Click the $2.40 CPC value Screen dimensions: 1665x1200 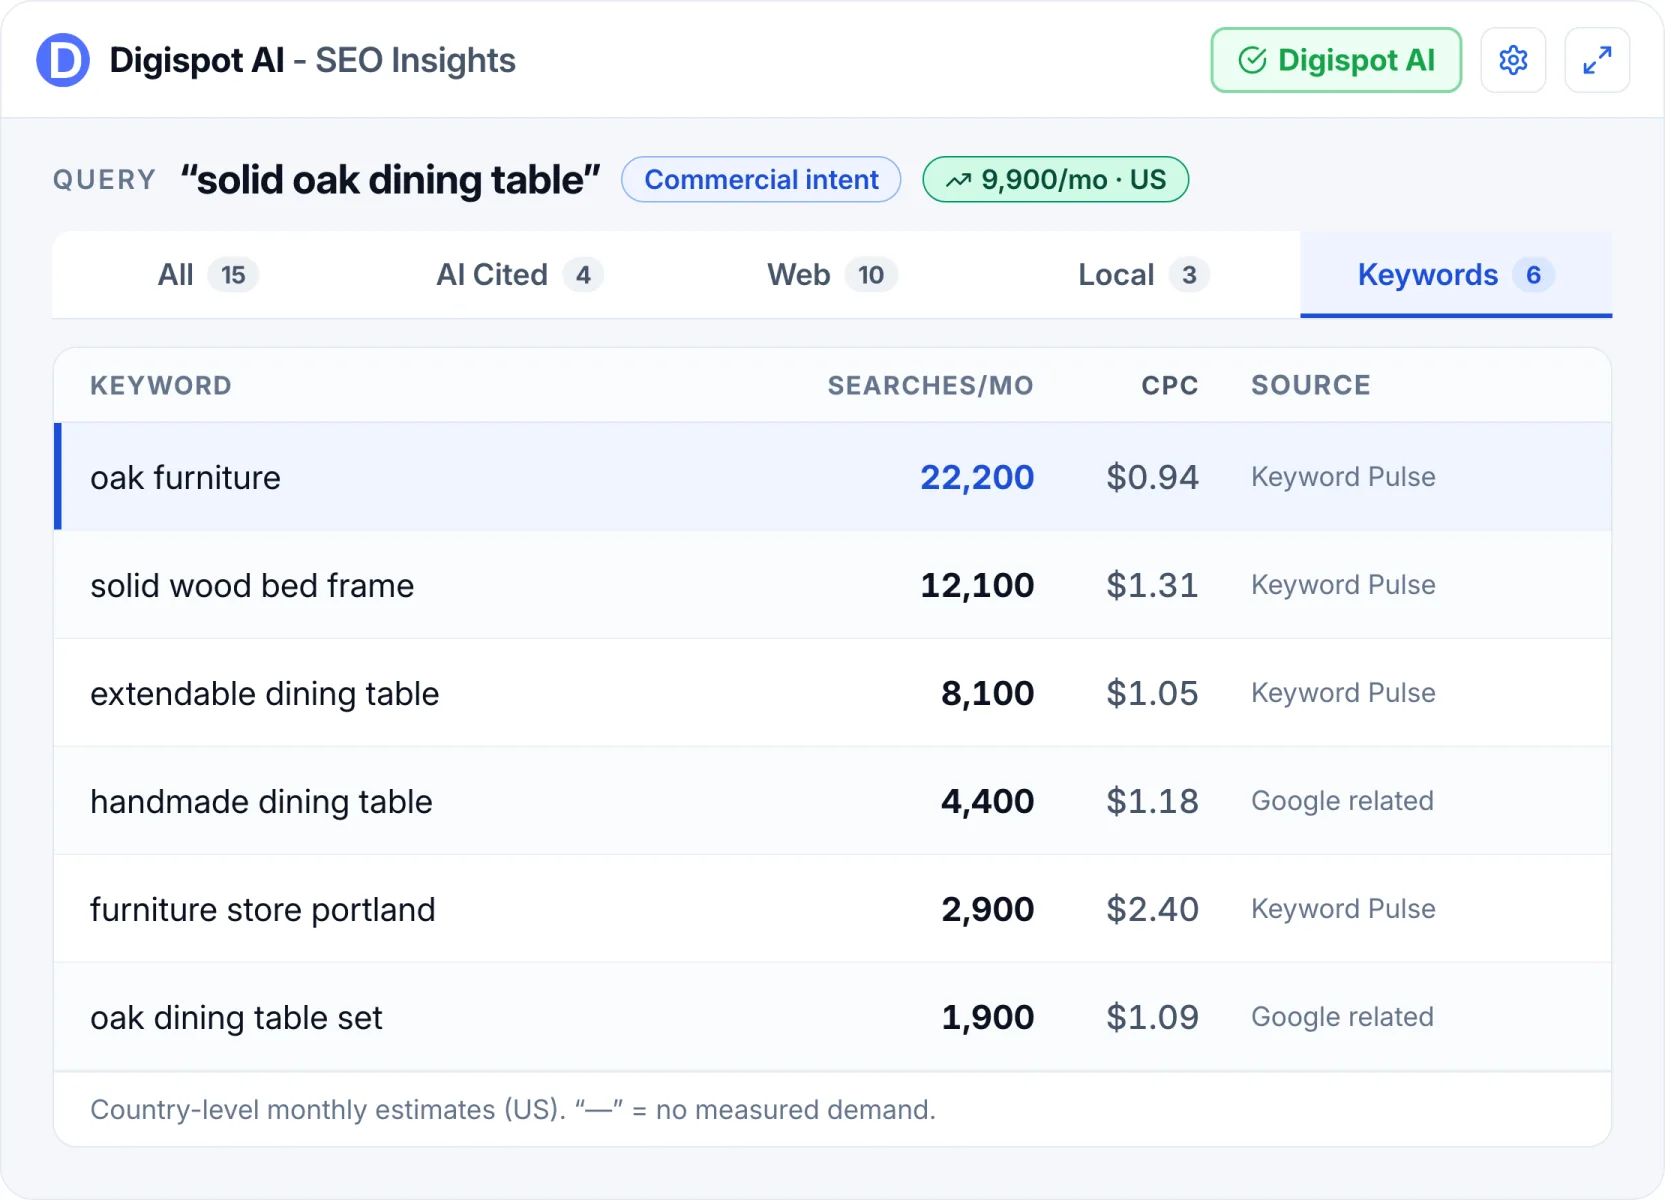pyautogui.click(x=1152, y=910)
